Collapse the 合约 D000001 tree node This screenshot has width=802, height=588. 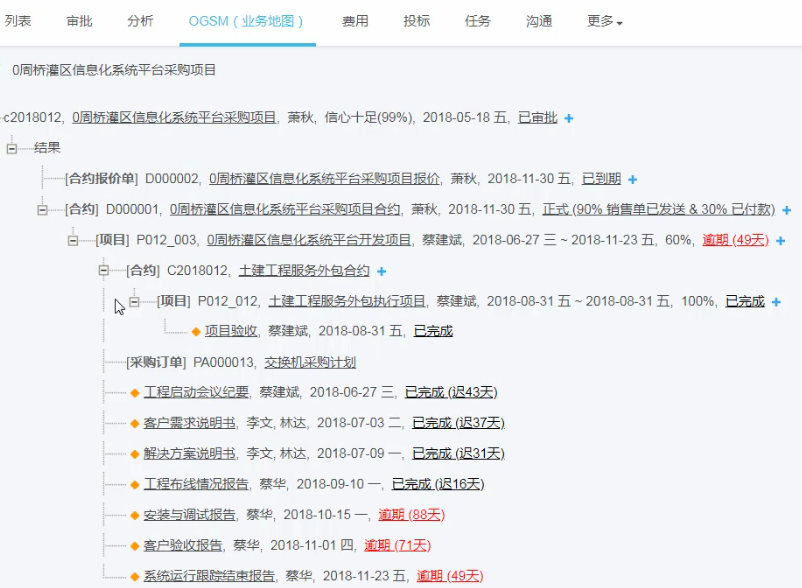coord(43,210)
